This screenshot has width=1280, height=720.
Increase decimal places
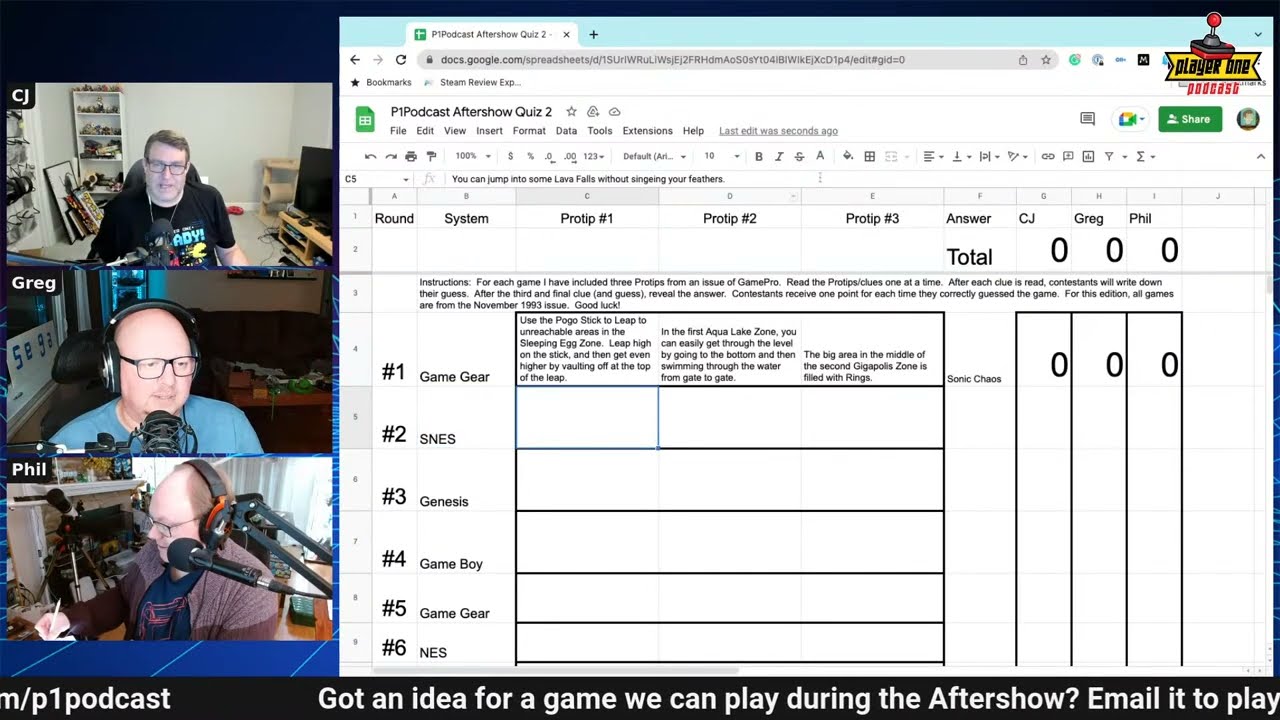click(570, 156)
